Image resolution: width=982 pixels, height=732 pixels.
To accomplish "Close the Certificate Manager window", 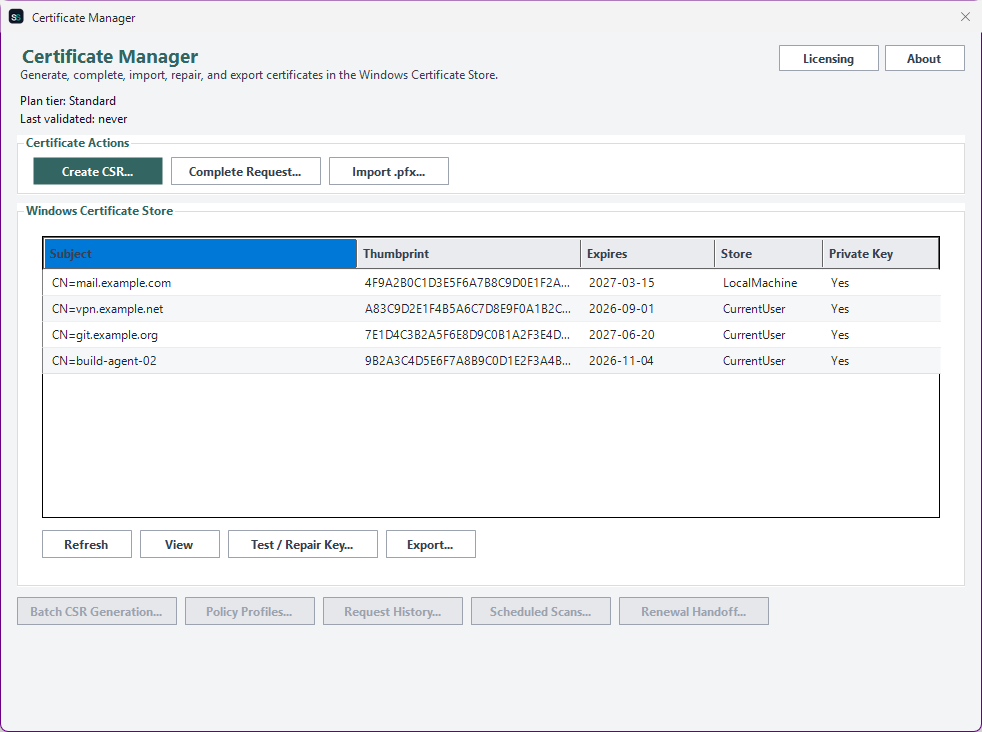I will (x=965, y=17).
